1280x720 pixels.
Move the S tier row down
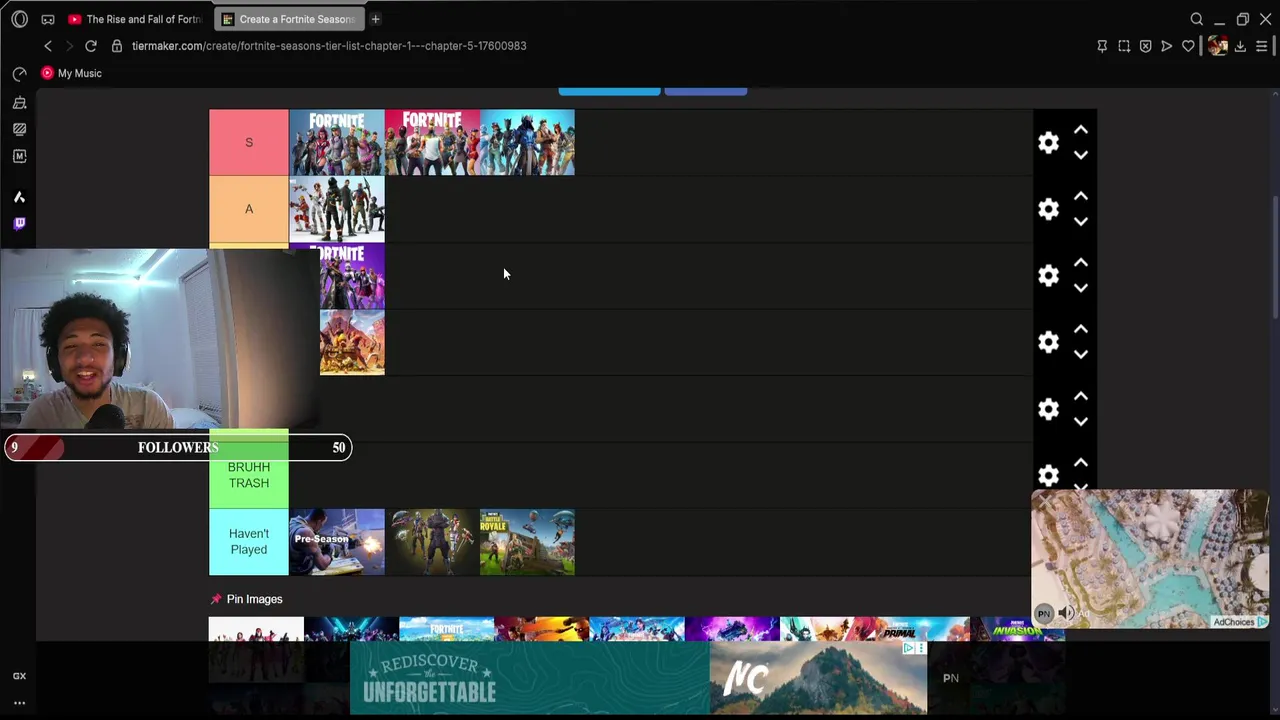[x=1081, y=155]
